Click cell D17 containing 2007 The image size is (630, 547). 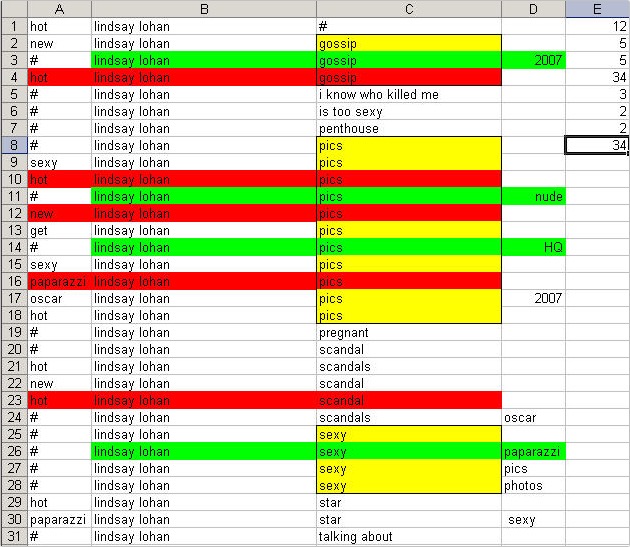(x=533, y=298)
